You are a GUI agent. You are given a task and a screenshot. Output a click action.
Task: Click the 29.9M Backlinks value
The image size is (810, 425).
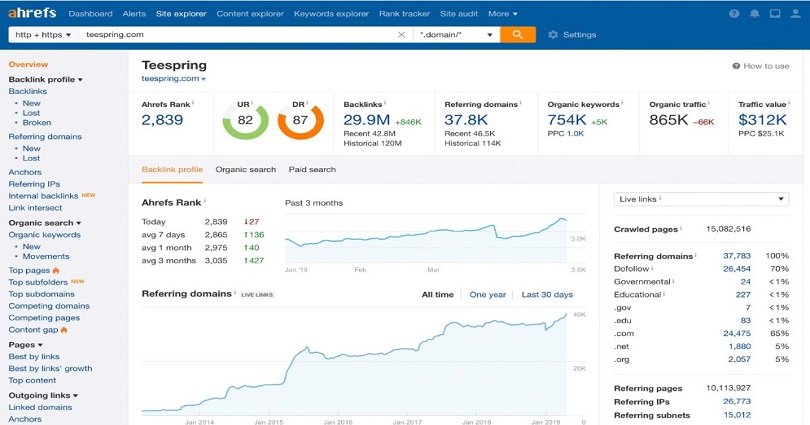[366, 120]
